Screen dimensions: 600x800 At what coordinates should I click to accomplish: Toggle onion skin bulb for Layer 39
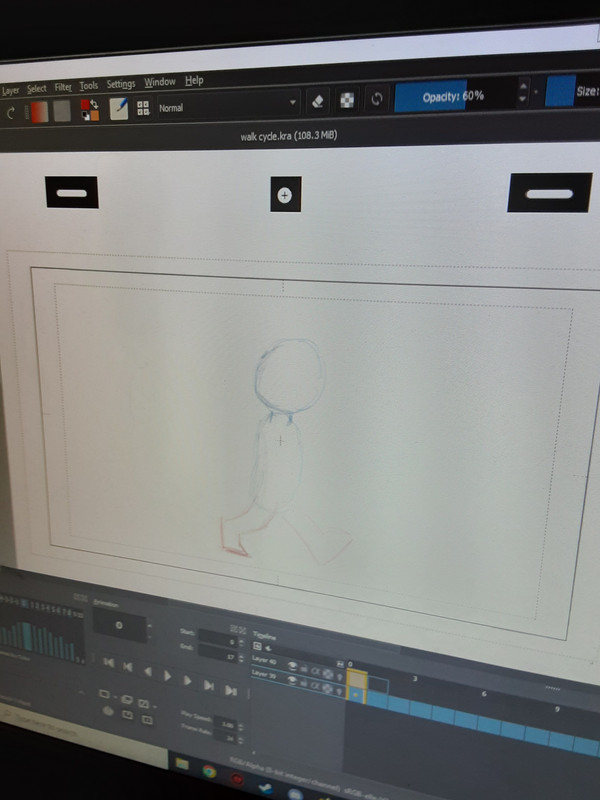(x=339, y=691)
